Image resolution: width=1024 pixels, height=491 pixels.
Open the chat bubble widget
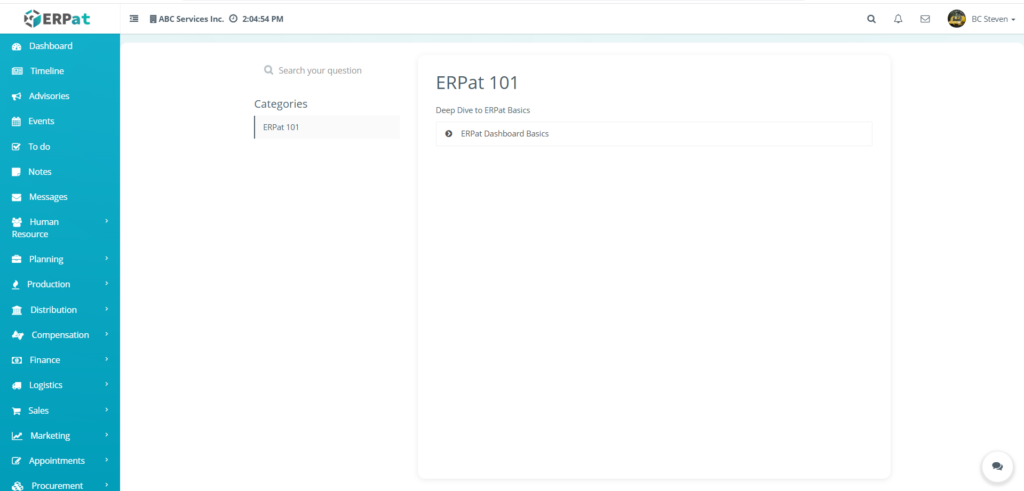tap(997, 466)
